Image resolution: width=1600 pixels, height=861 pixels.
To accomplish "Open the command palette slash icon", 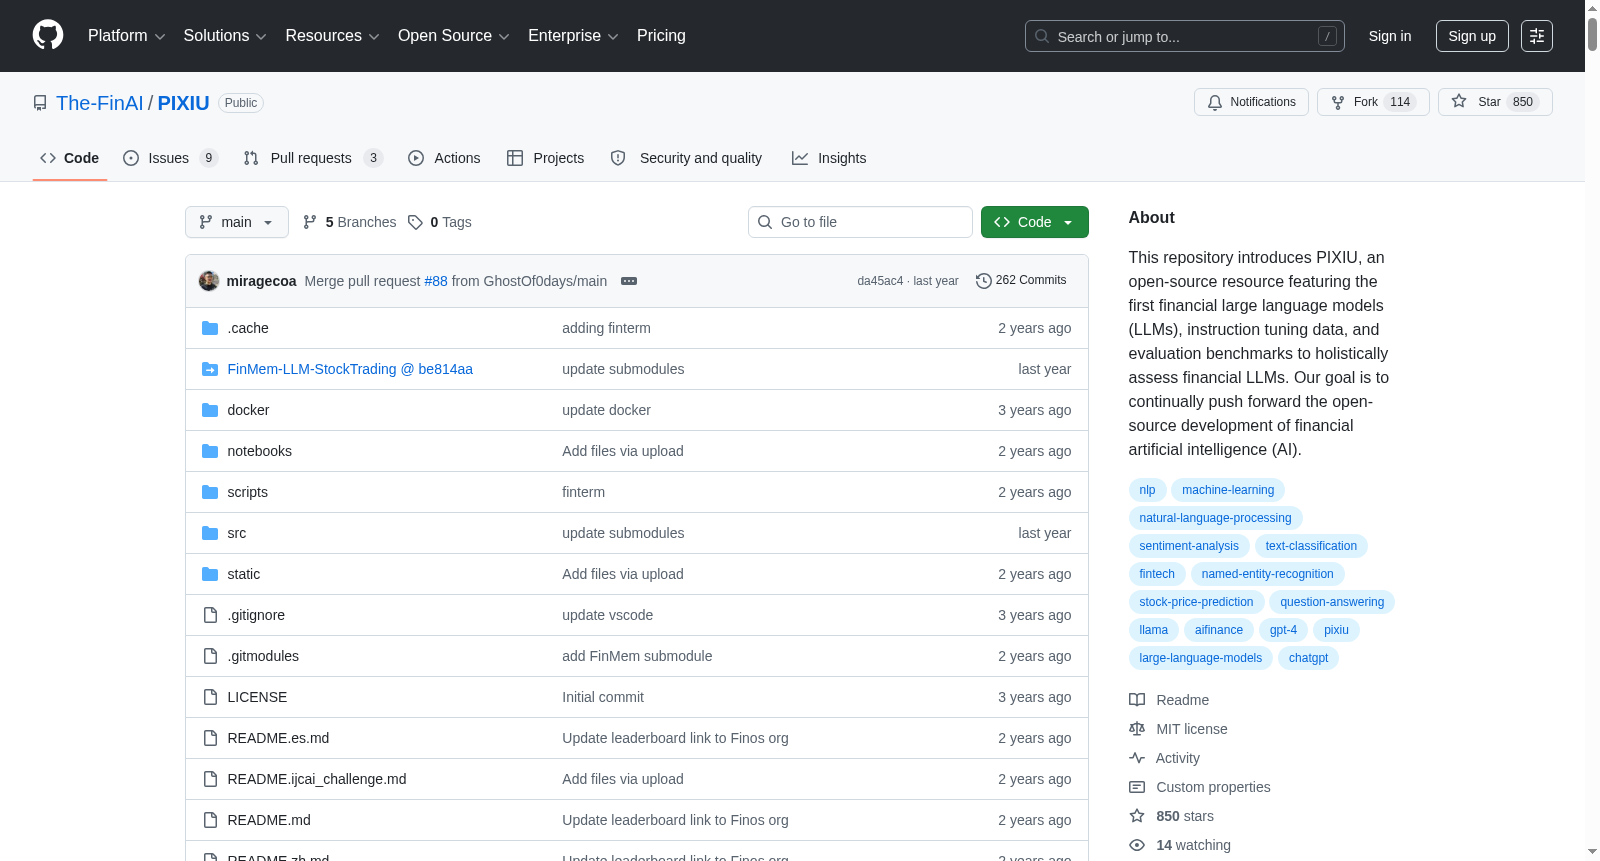I will click(1327, 36).
